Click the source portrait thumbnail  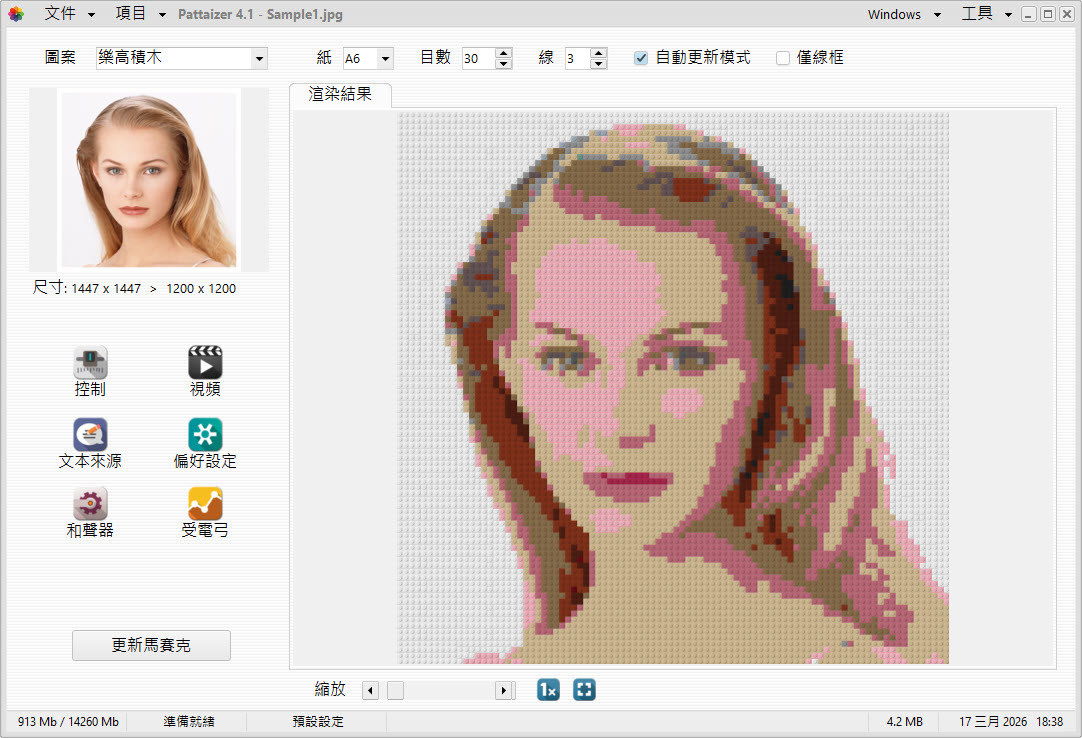pyautogui.click(x=149, y=180)
